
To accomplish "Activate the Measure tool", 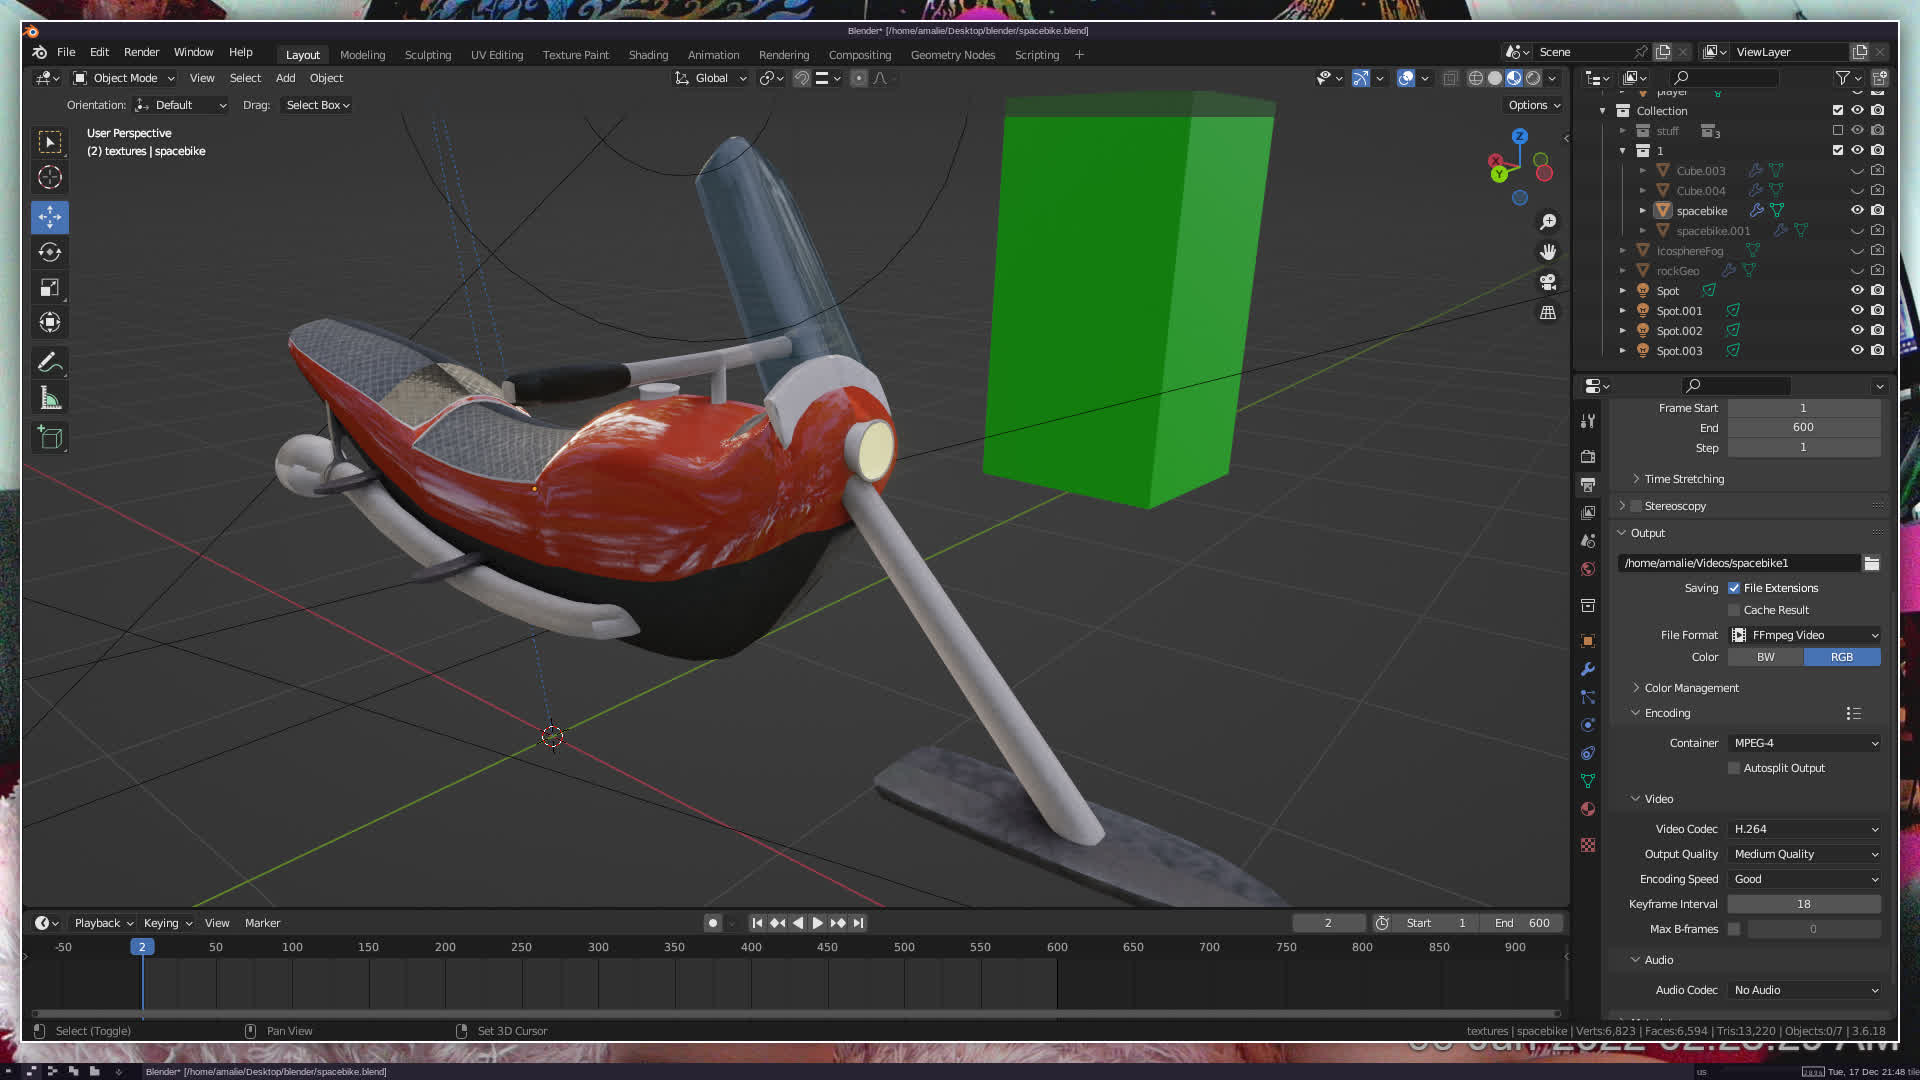I will [x=49, y=398].
